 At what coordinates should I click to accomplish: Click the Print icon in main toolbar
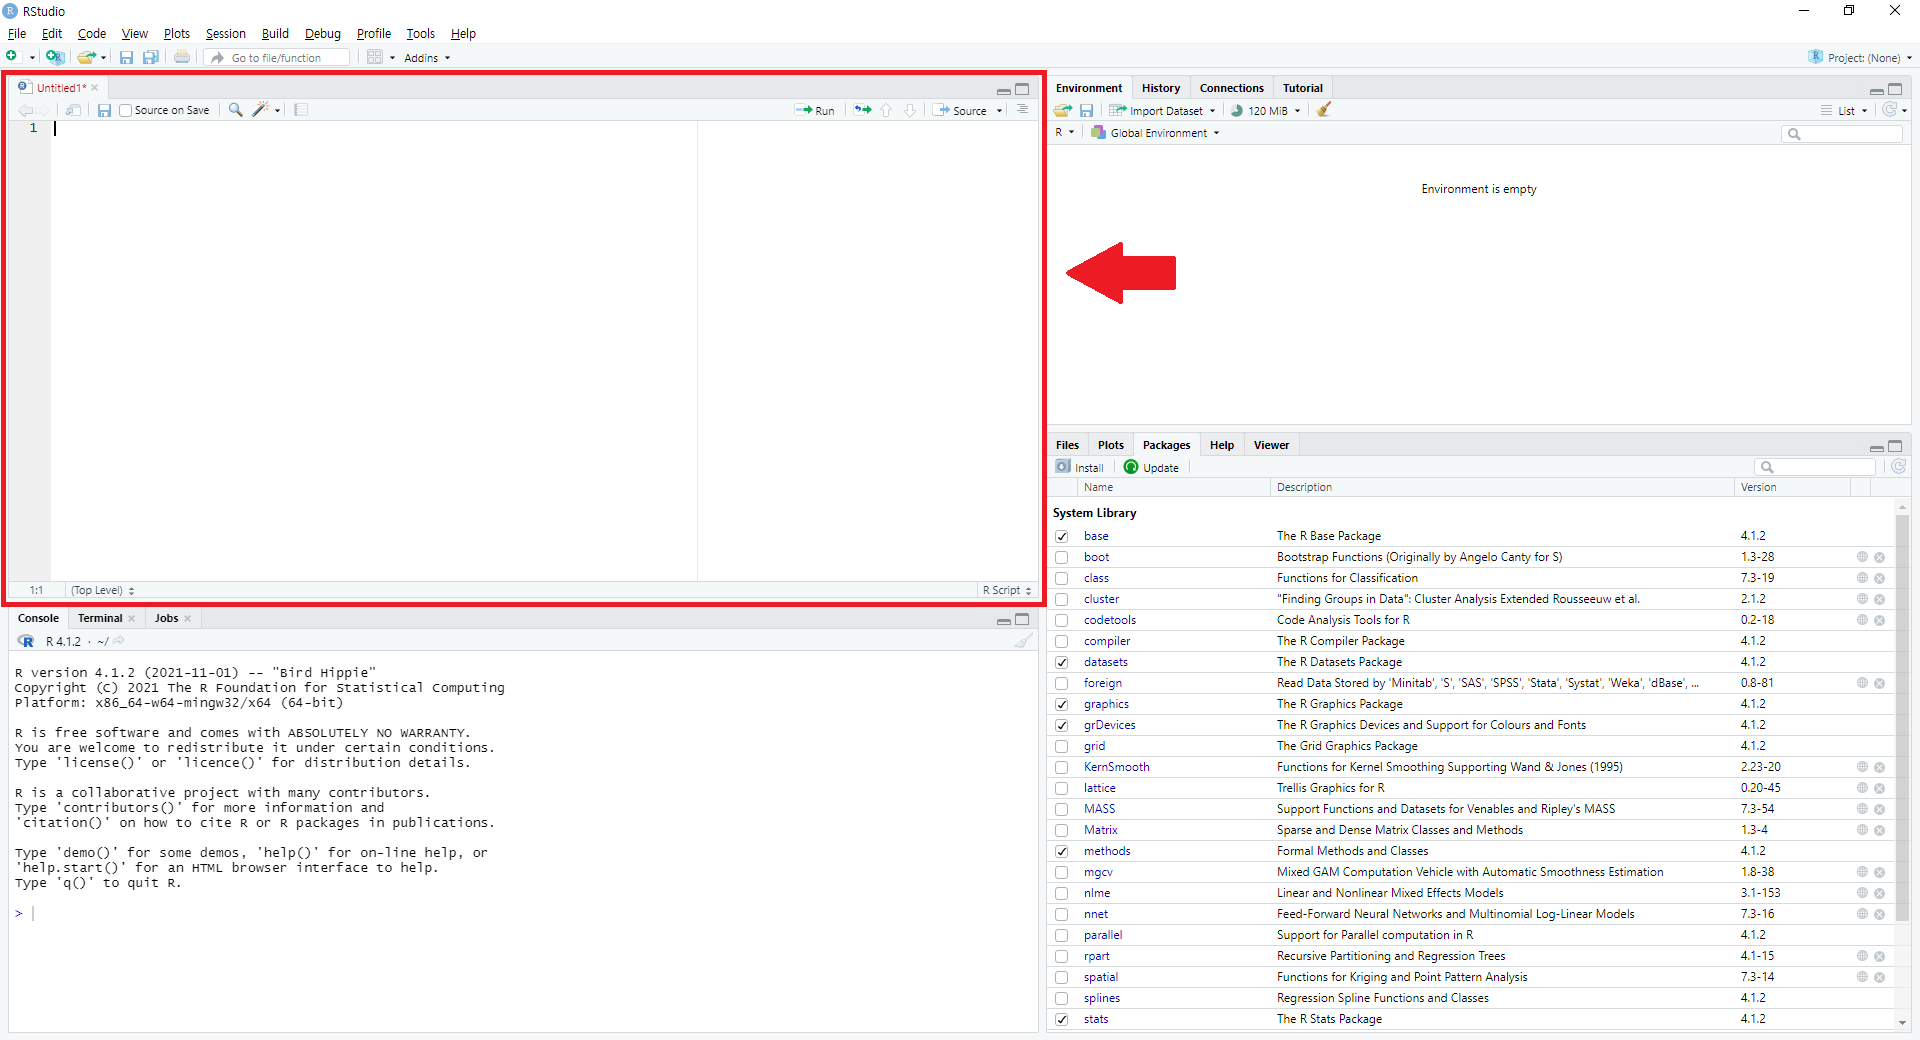pos(182,57)
